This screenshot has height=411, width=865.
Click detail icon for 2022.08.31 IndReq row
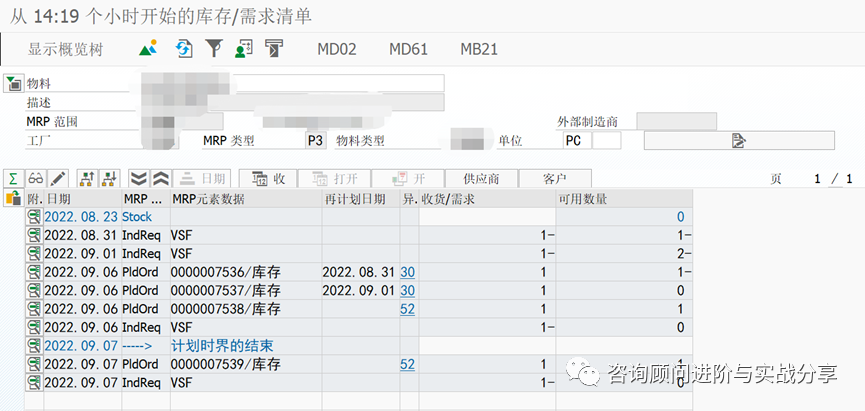click(35, 236)
